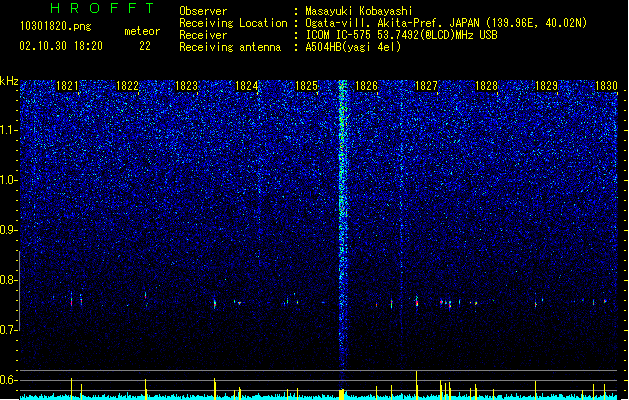Image resolution: width=629 pixels, height=400 pixels.
Task: Click the 1821 time marker
Action: click(67, 86)
